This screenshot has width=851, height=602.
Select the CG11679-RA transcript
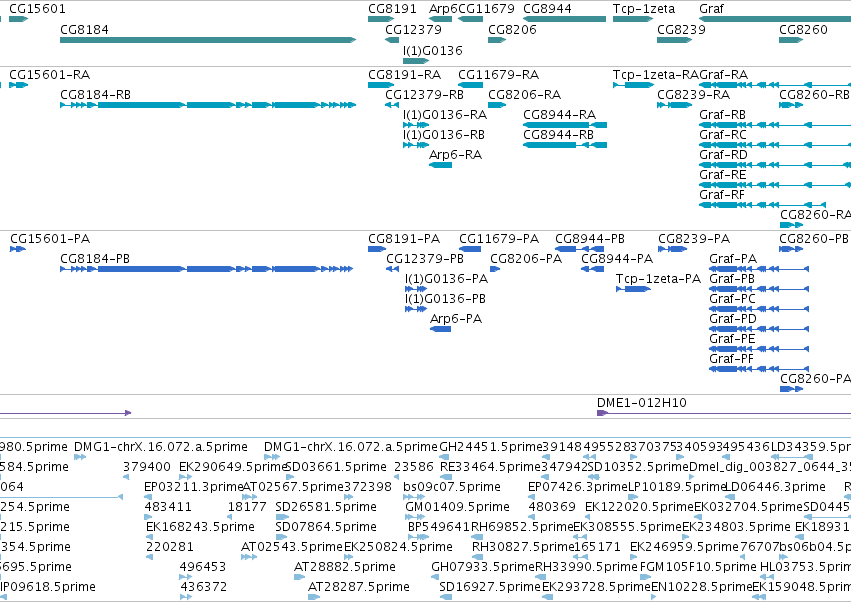pyautogui.click(x=471, y=85)
